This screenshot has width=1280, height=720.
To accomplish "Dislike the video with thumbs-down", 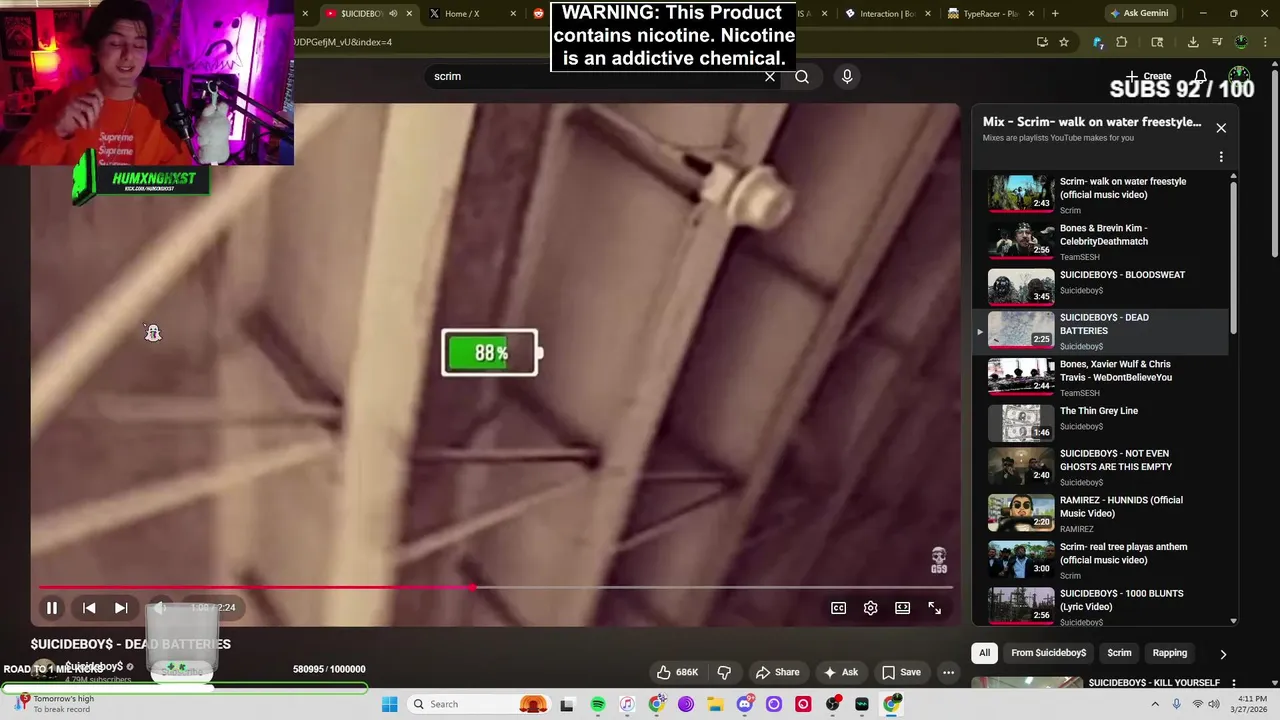I will tap(725, 672).
